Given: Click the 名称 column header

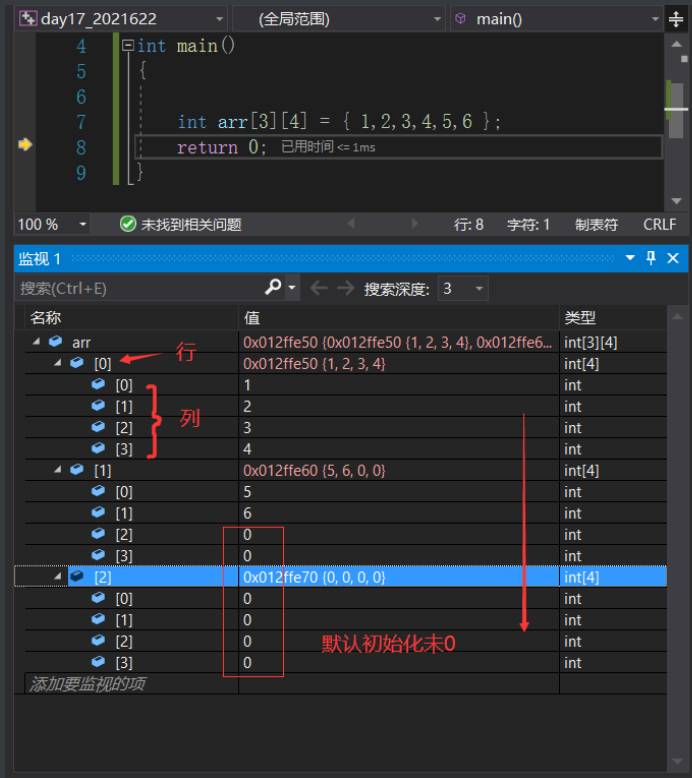Looking at the screenshot, I should (45, 318).
